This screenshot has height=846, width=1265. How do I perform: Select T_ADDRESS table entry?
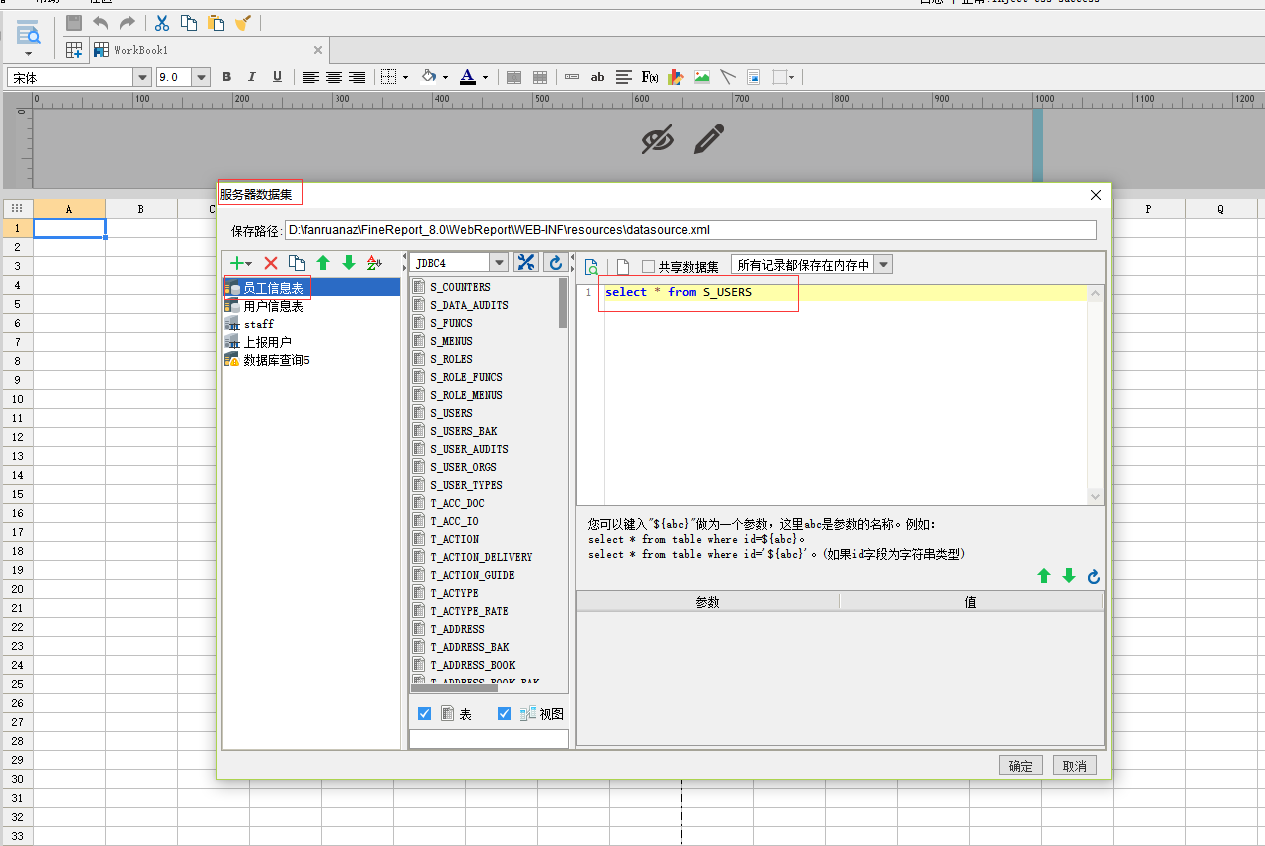tap(457, 629)
